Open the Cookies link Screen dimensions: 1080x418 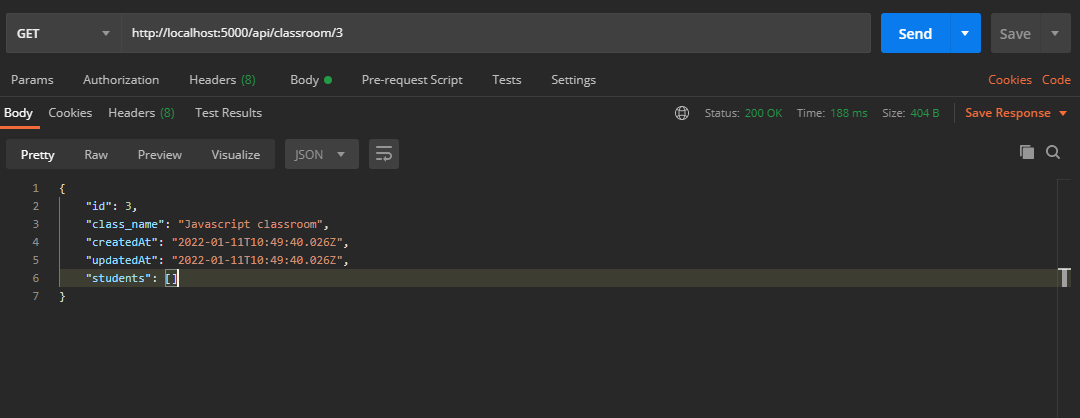click(1010, 80)
